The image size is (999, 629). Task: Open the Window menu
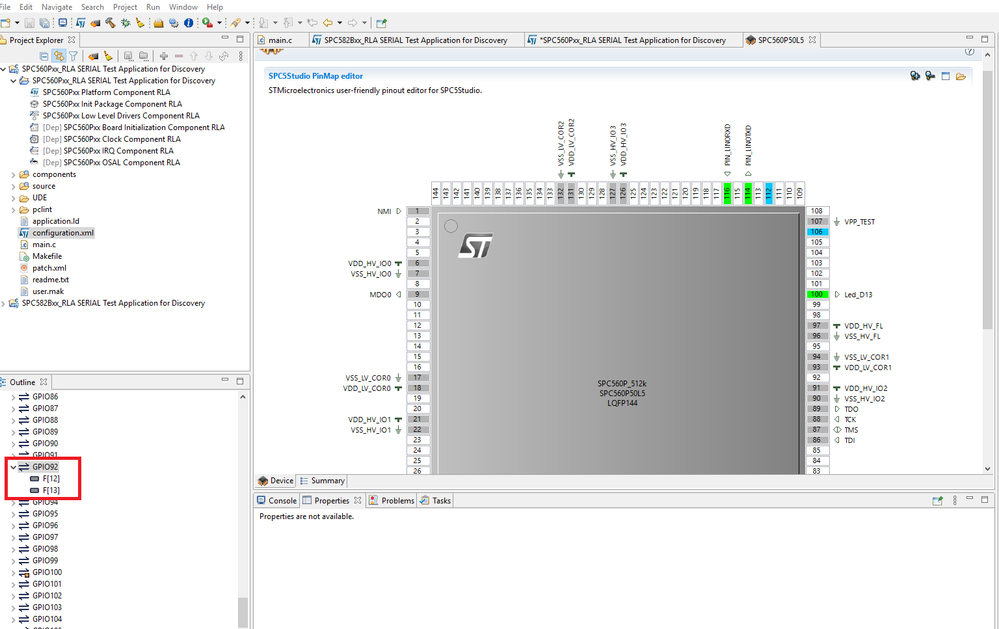183,7
